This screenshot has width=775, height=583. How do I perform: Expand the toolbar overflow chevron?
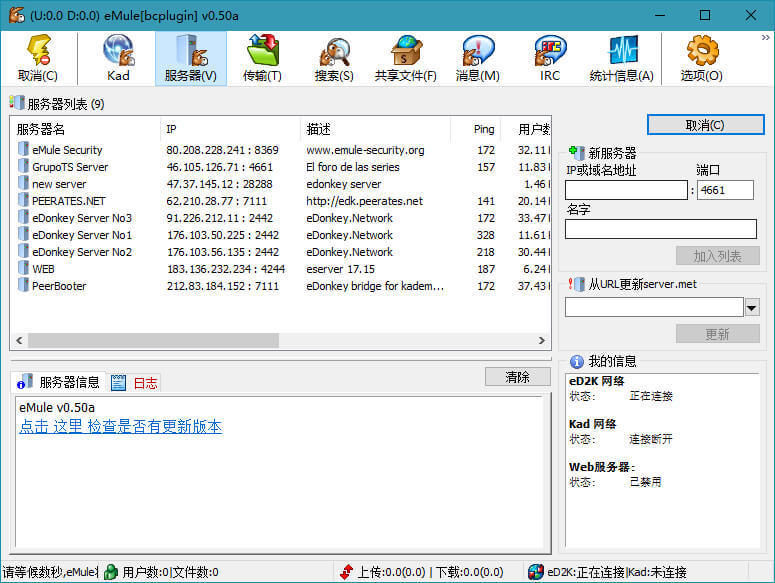coord(765,37)
